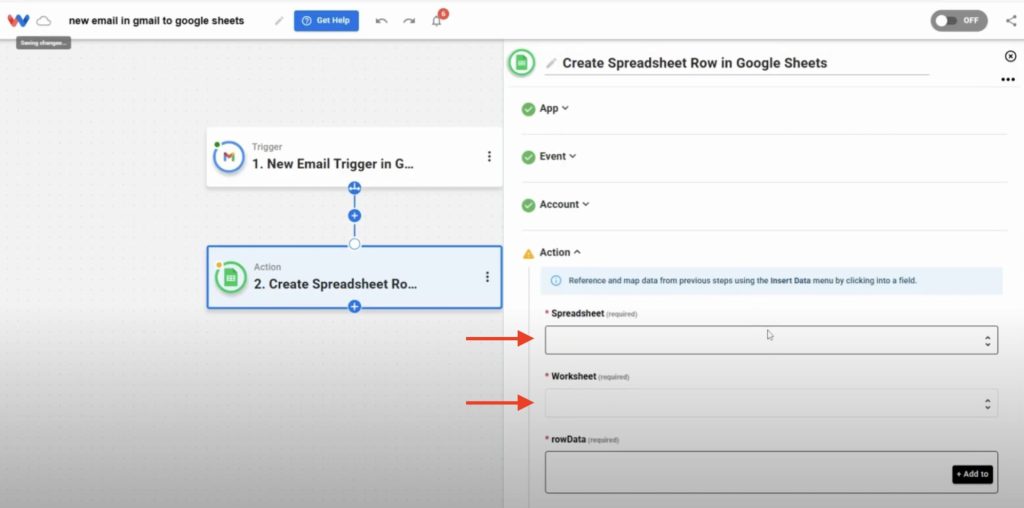Open the action step three-dot menu
The width and height of the screenshot is (1024, 508).
487,277
